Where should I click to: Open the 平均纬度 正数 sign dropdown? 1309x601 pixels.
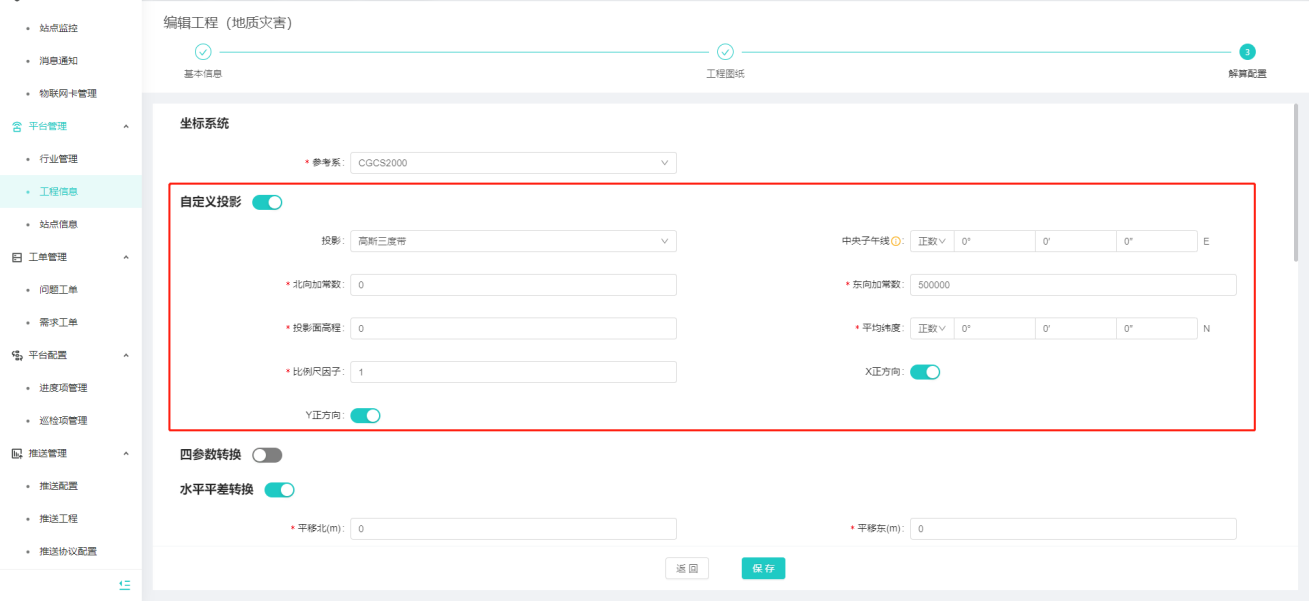[x=931, y=328]
